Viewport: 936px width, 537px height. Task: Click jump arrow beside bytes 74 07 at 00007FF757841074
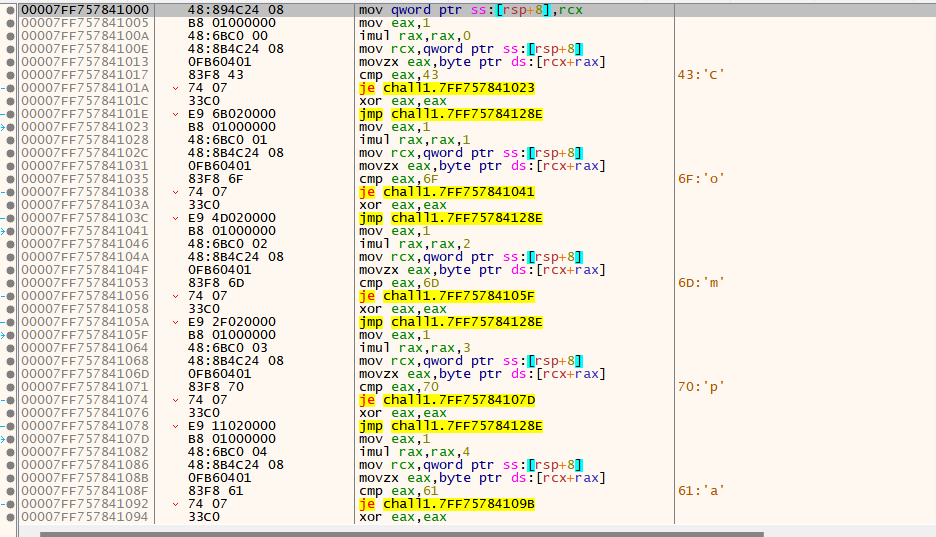tap(176, 400)
